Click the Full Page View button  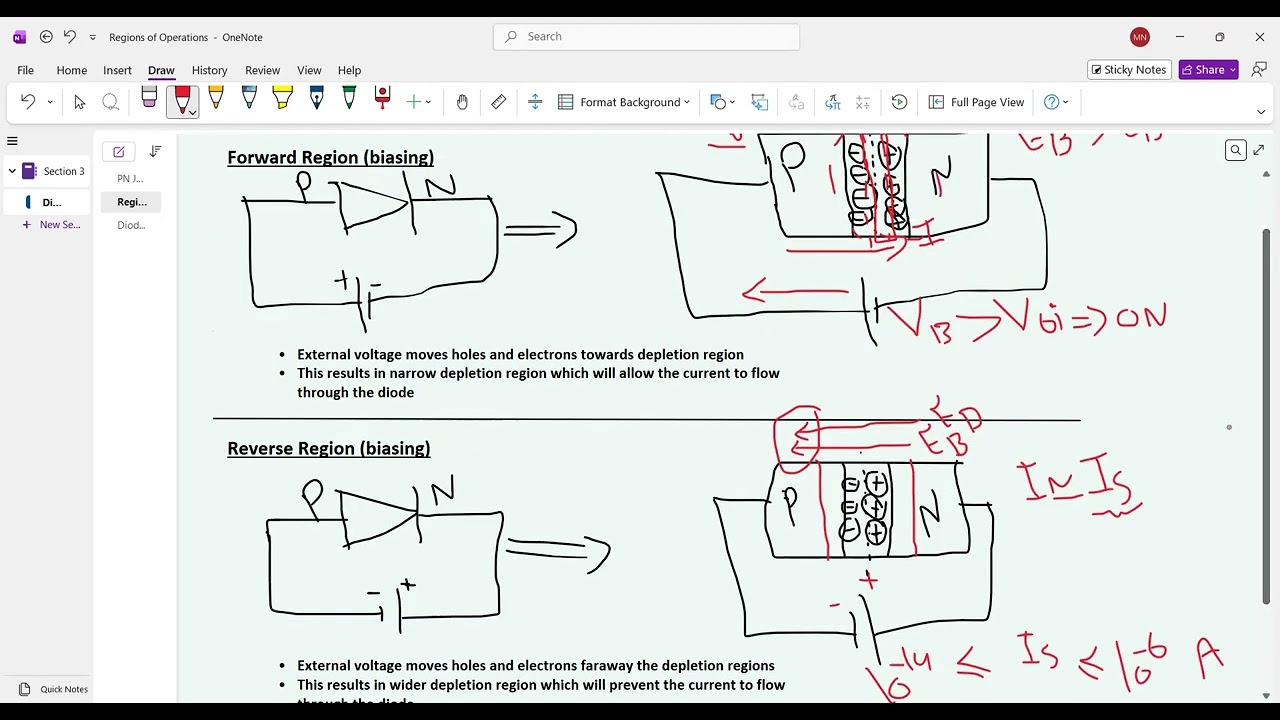pos(976,102)
